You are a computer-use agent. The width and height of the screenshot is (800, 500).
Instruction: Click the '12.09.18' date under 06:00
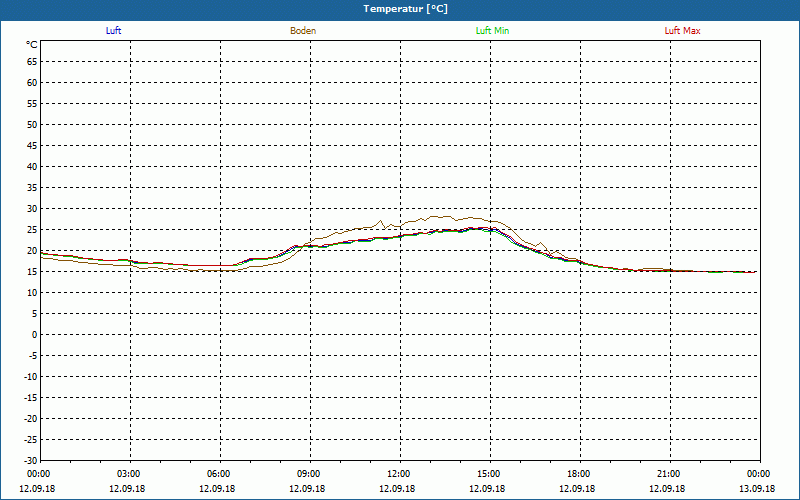click(217, 489)
